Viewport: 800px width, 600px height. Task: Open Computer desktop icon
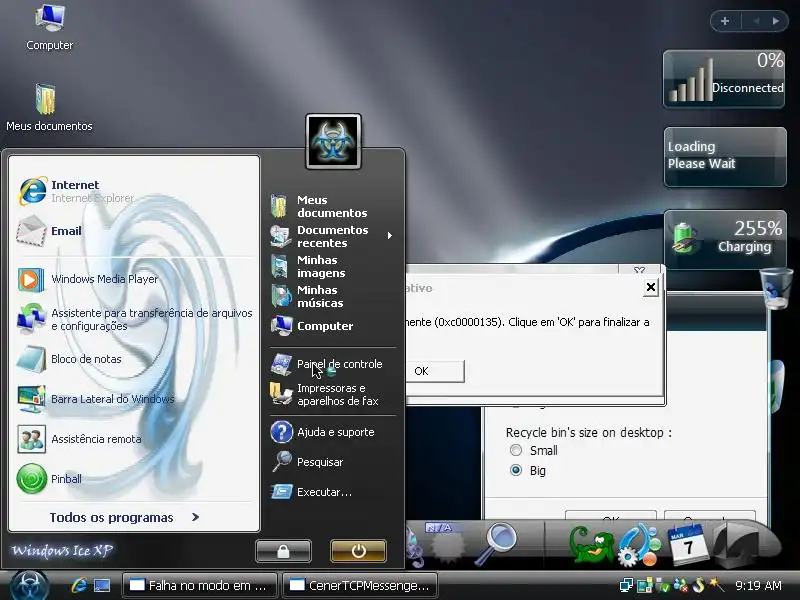pos(49,28)
